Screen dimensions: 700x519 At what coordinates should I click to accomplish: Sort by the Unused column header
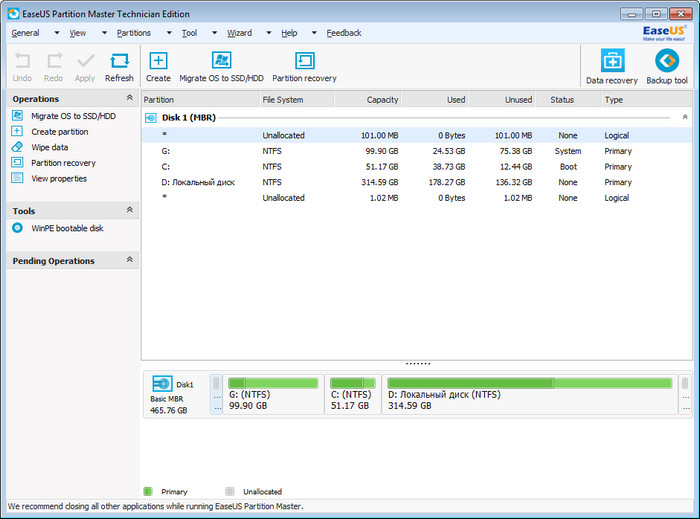502,100
